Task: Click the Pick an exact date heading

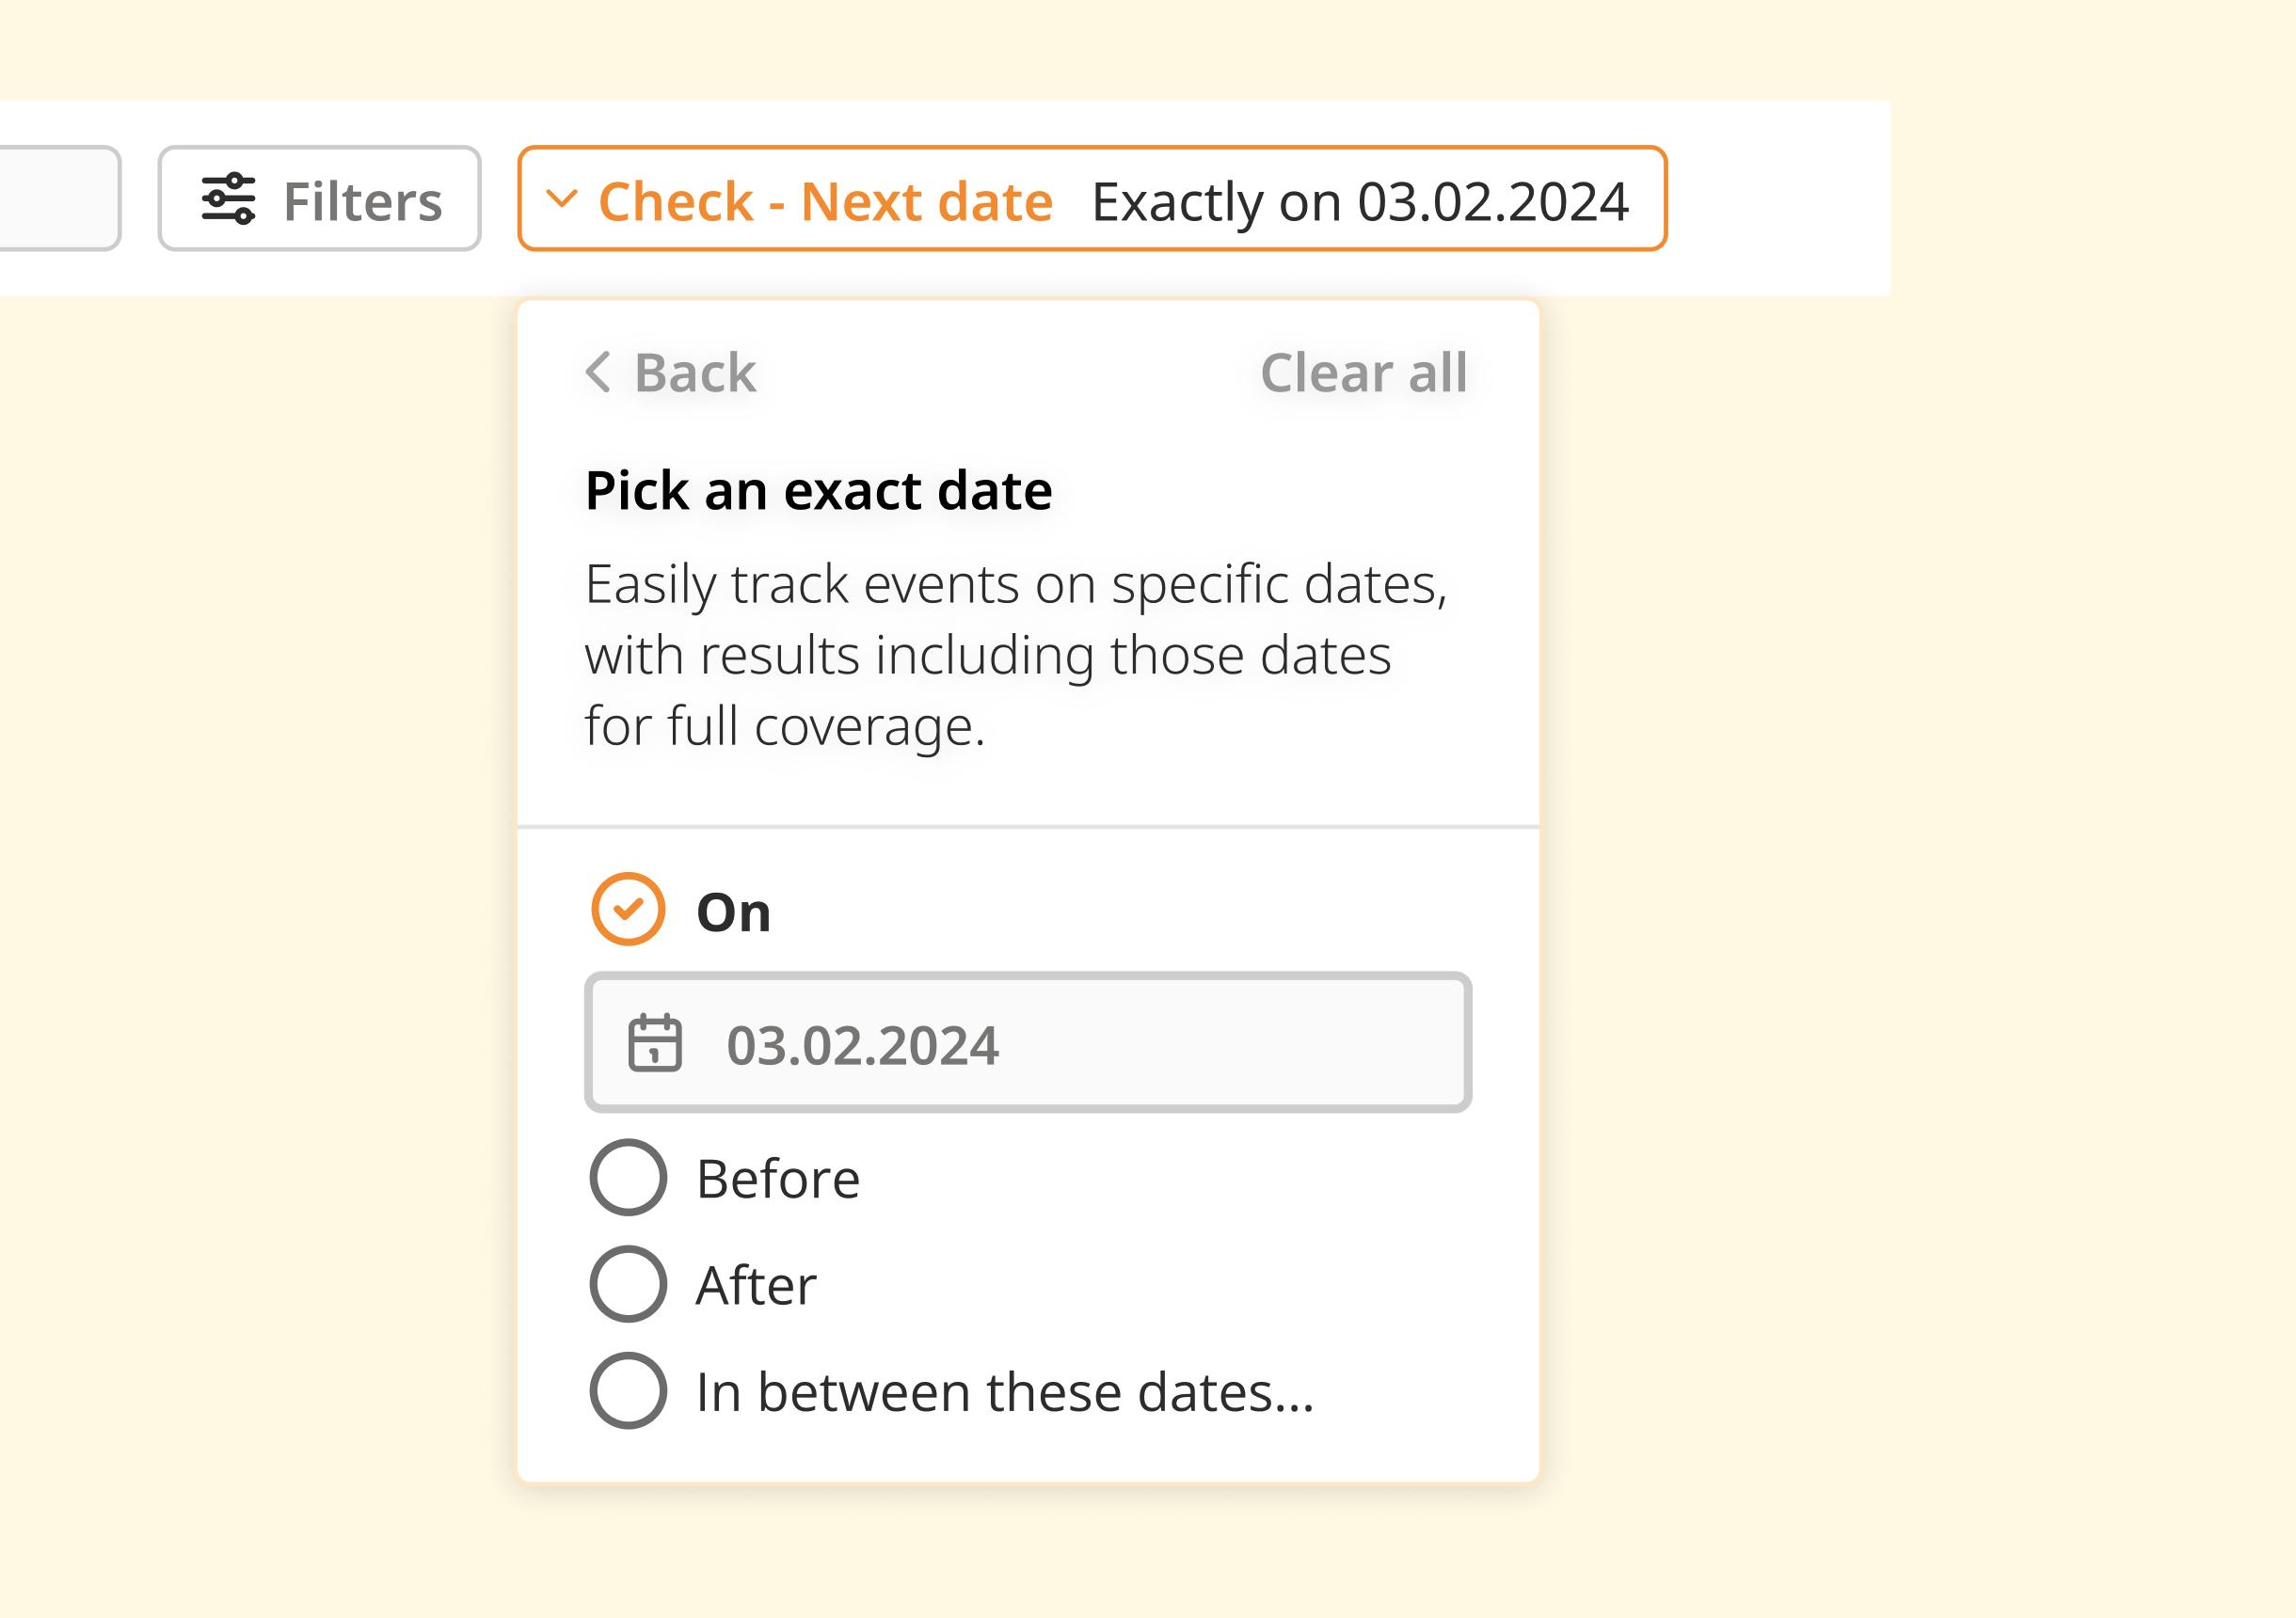Action: [818, 490]
